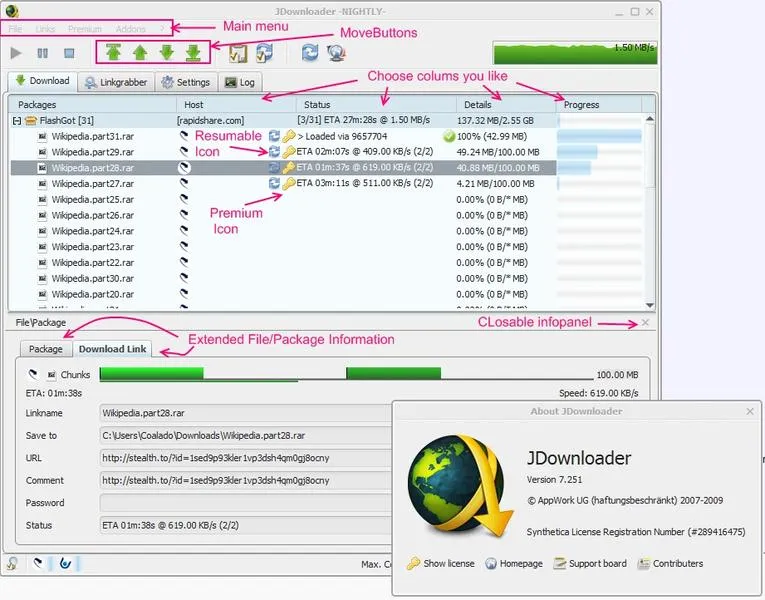Image resolution: width=765 pixels, height=600 pixels.
Task: Select the Package tab in infopanel
Action: [46, 349]
